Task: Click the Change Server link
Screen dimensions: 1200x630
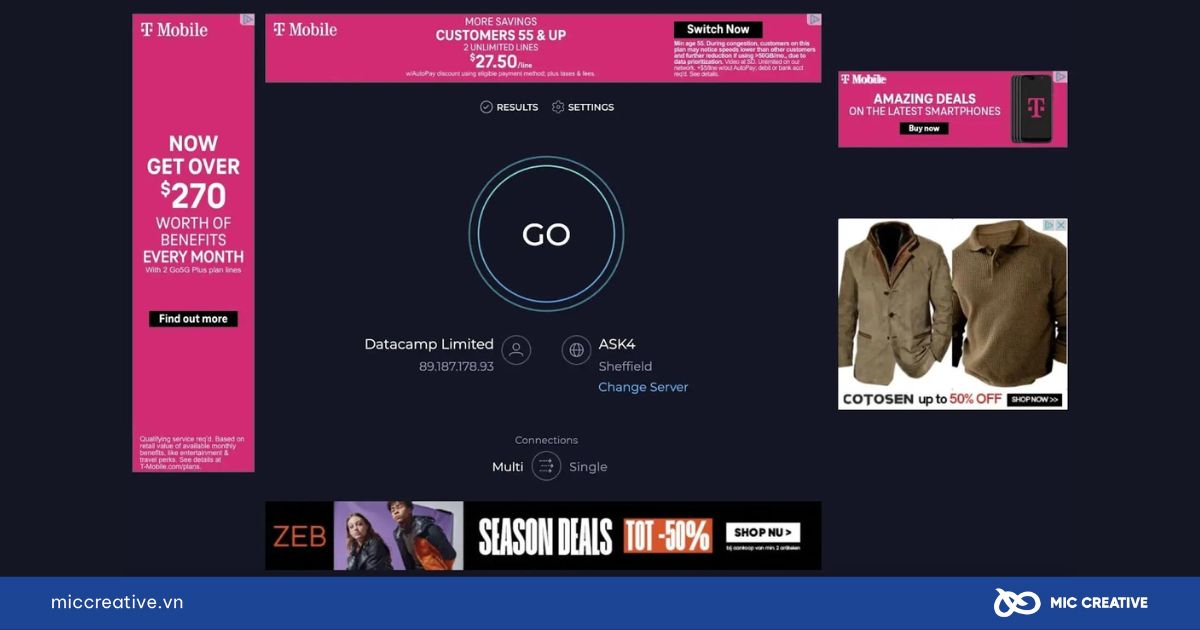Action: (x=643, y=387)
